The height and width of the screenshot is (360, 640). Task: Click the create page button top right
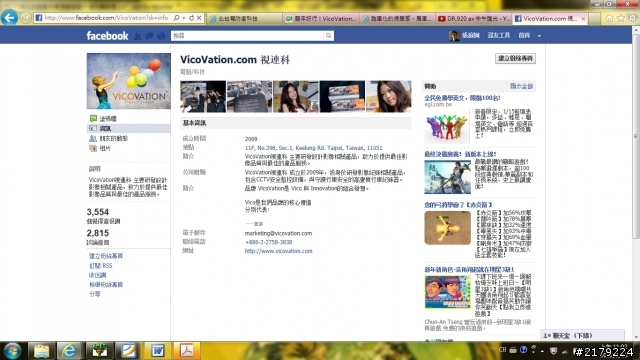(515, 58)
